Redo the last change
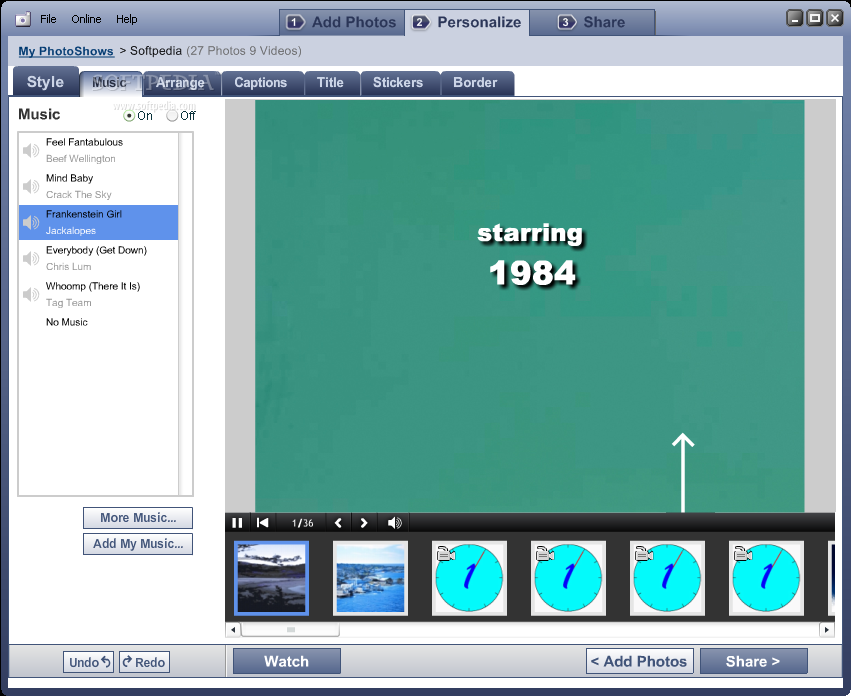Screen dimensions: 851x696 pyautogui.click(x=144, y=662)
